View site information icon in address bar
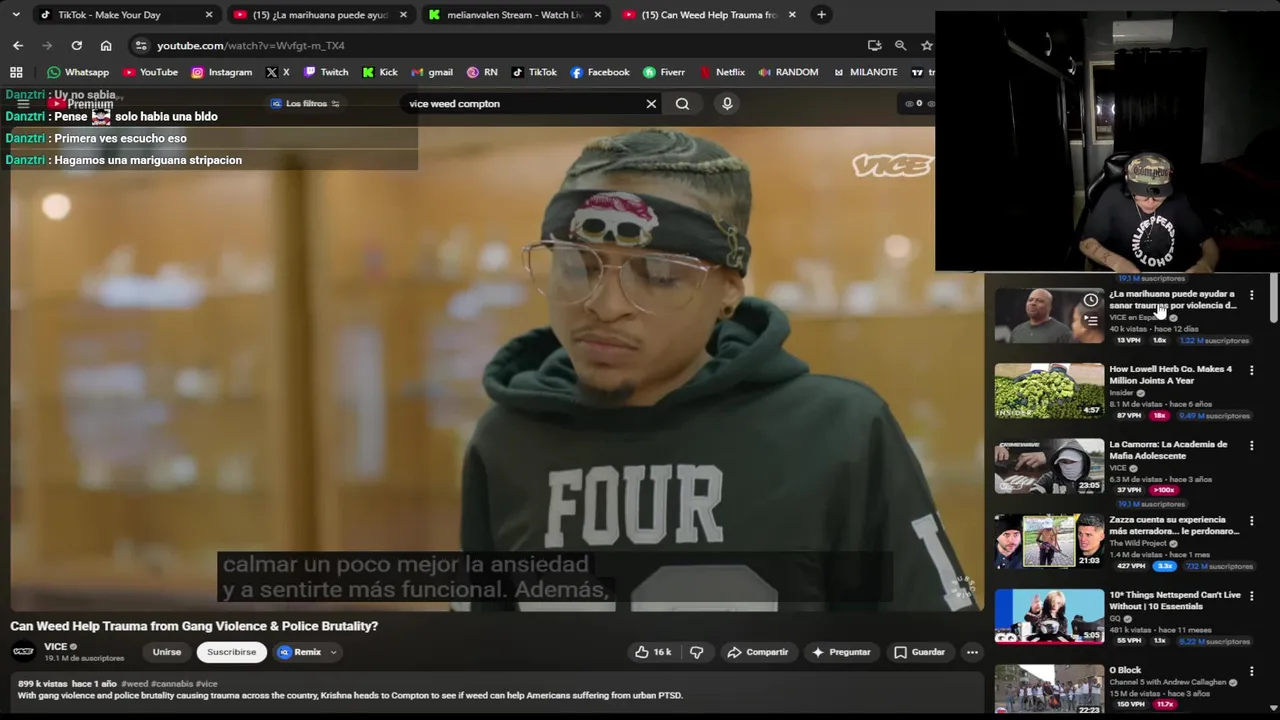 [141, 45]
